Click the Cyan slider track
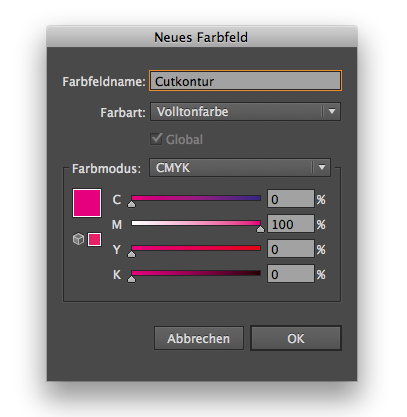 [196, 198]
